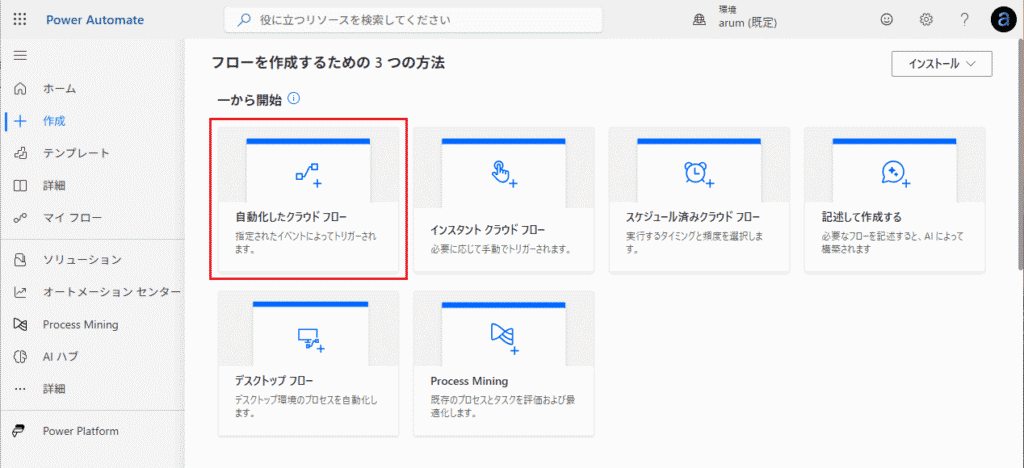Open the インストール dropdown button
The width and height of the screenshot is (1024, 468).
942,63
